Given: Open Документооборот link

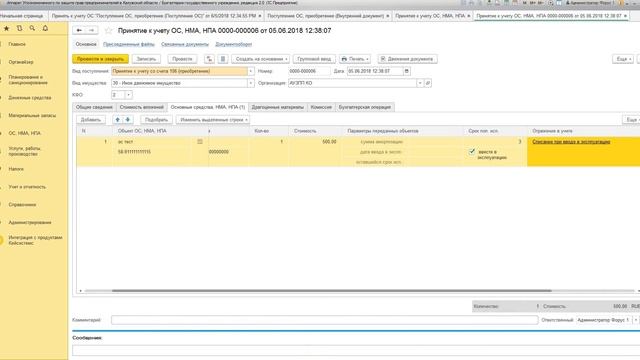Looking at the screenshot, I should [x=233, y=44].
